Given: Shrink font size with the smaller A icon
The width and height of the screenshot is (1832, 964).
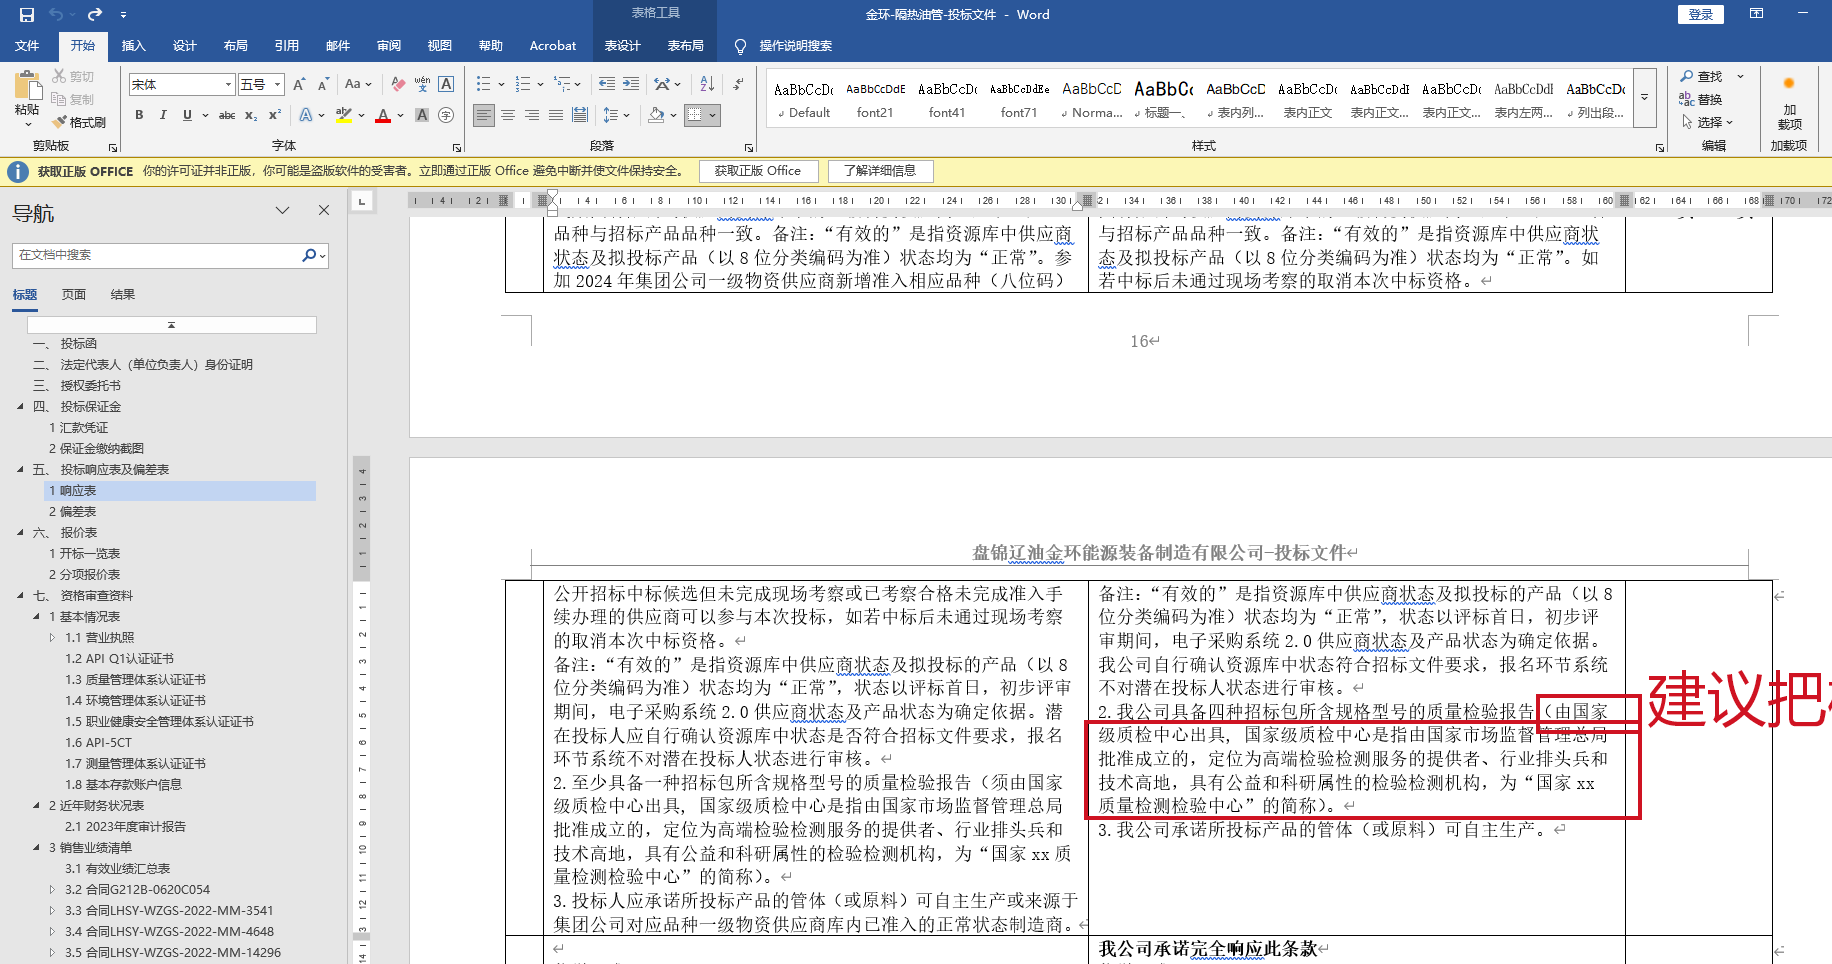Looking at the screenshot, I should click(x=323, y=84).
